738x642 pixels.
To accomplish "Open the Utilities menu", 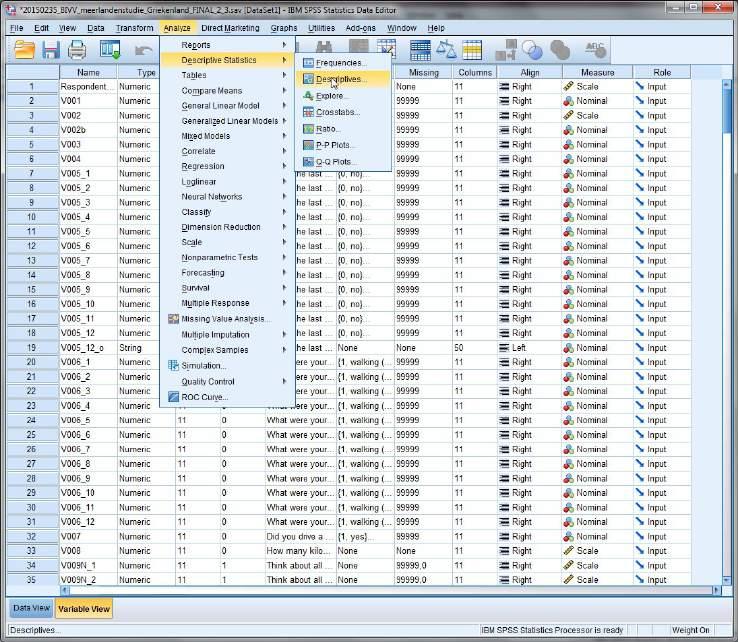I will [321, 28].
